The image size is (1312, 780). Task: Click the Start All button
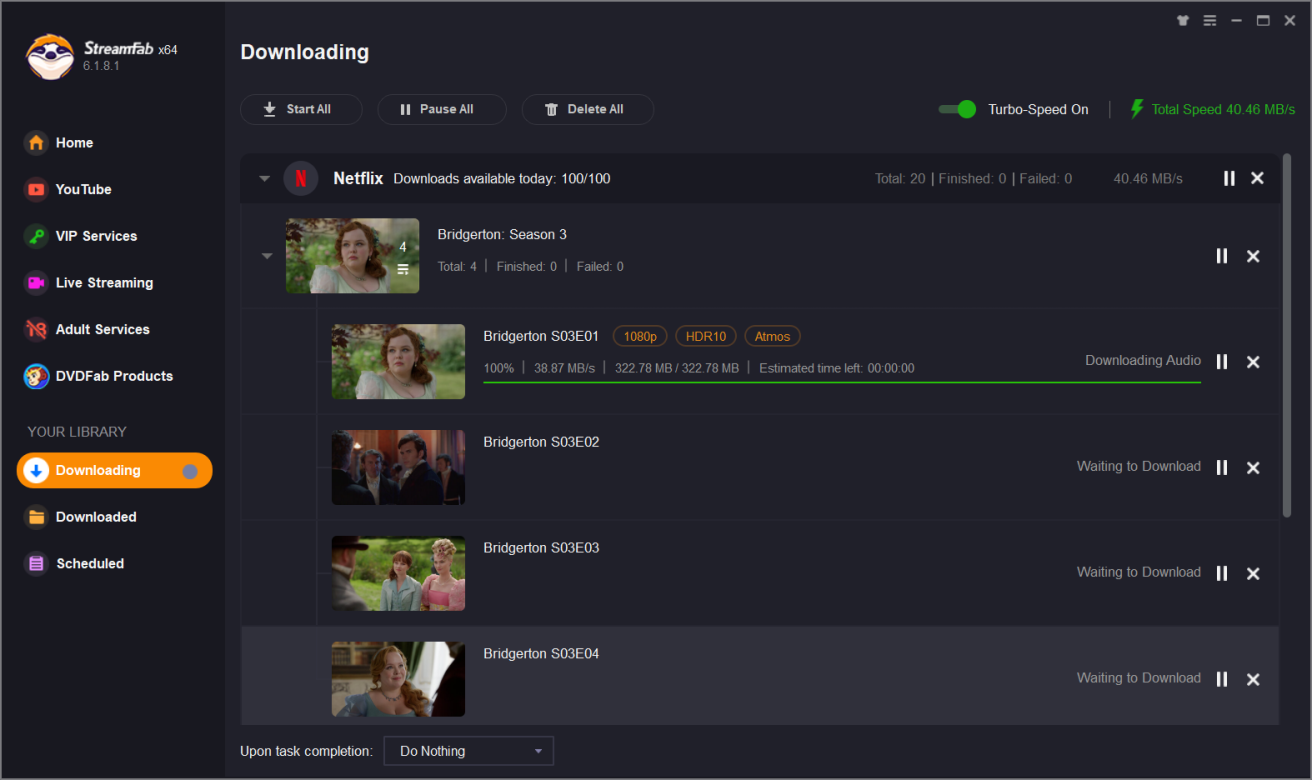[x=300, y=109]
